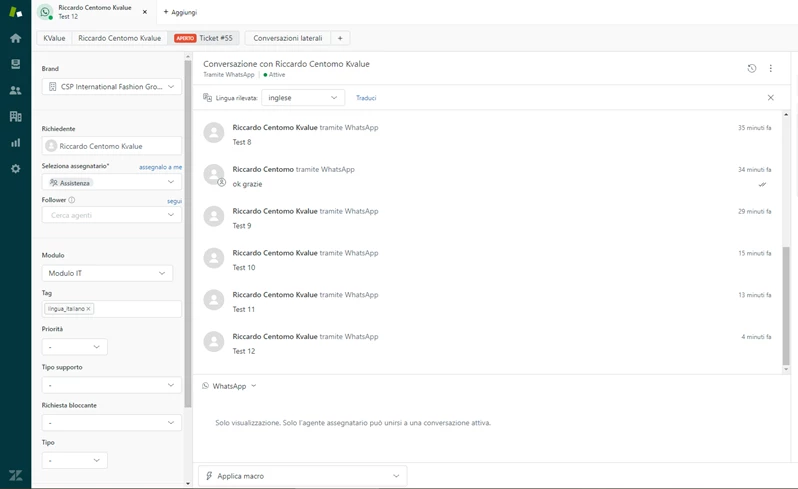Click avatar of ok grazie message
This screenshot has width=798, height=489.
point(214,175)
